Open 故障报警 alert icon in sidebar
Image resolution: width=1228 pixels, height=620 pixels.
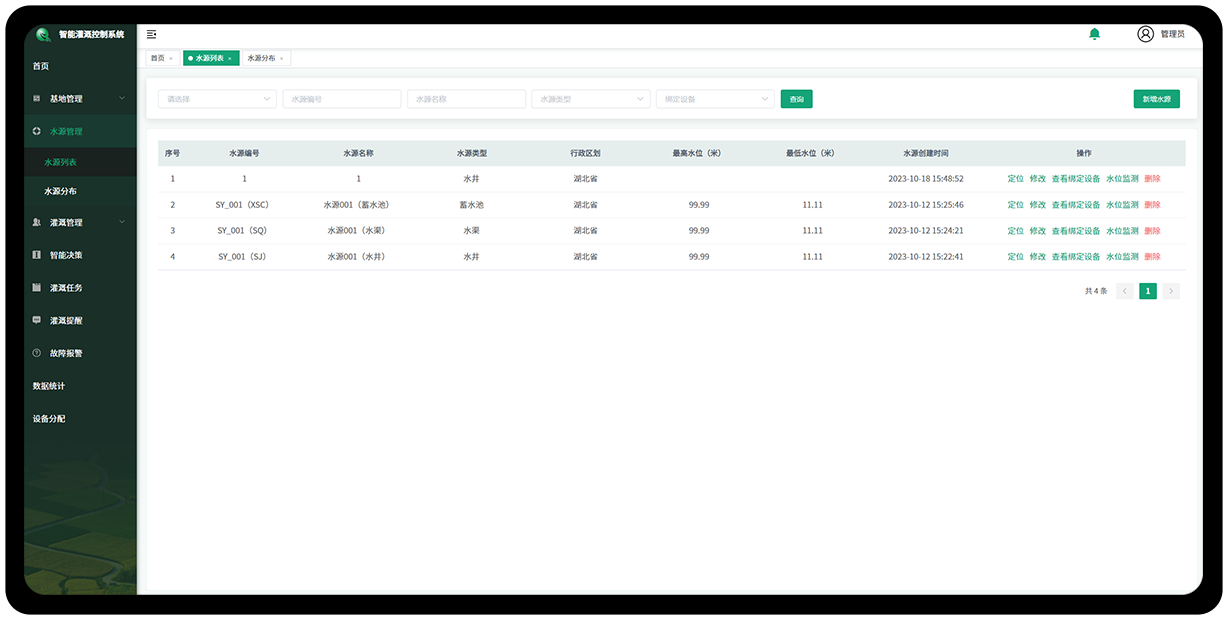coord(37,353)
